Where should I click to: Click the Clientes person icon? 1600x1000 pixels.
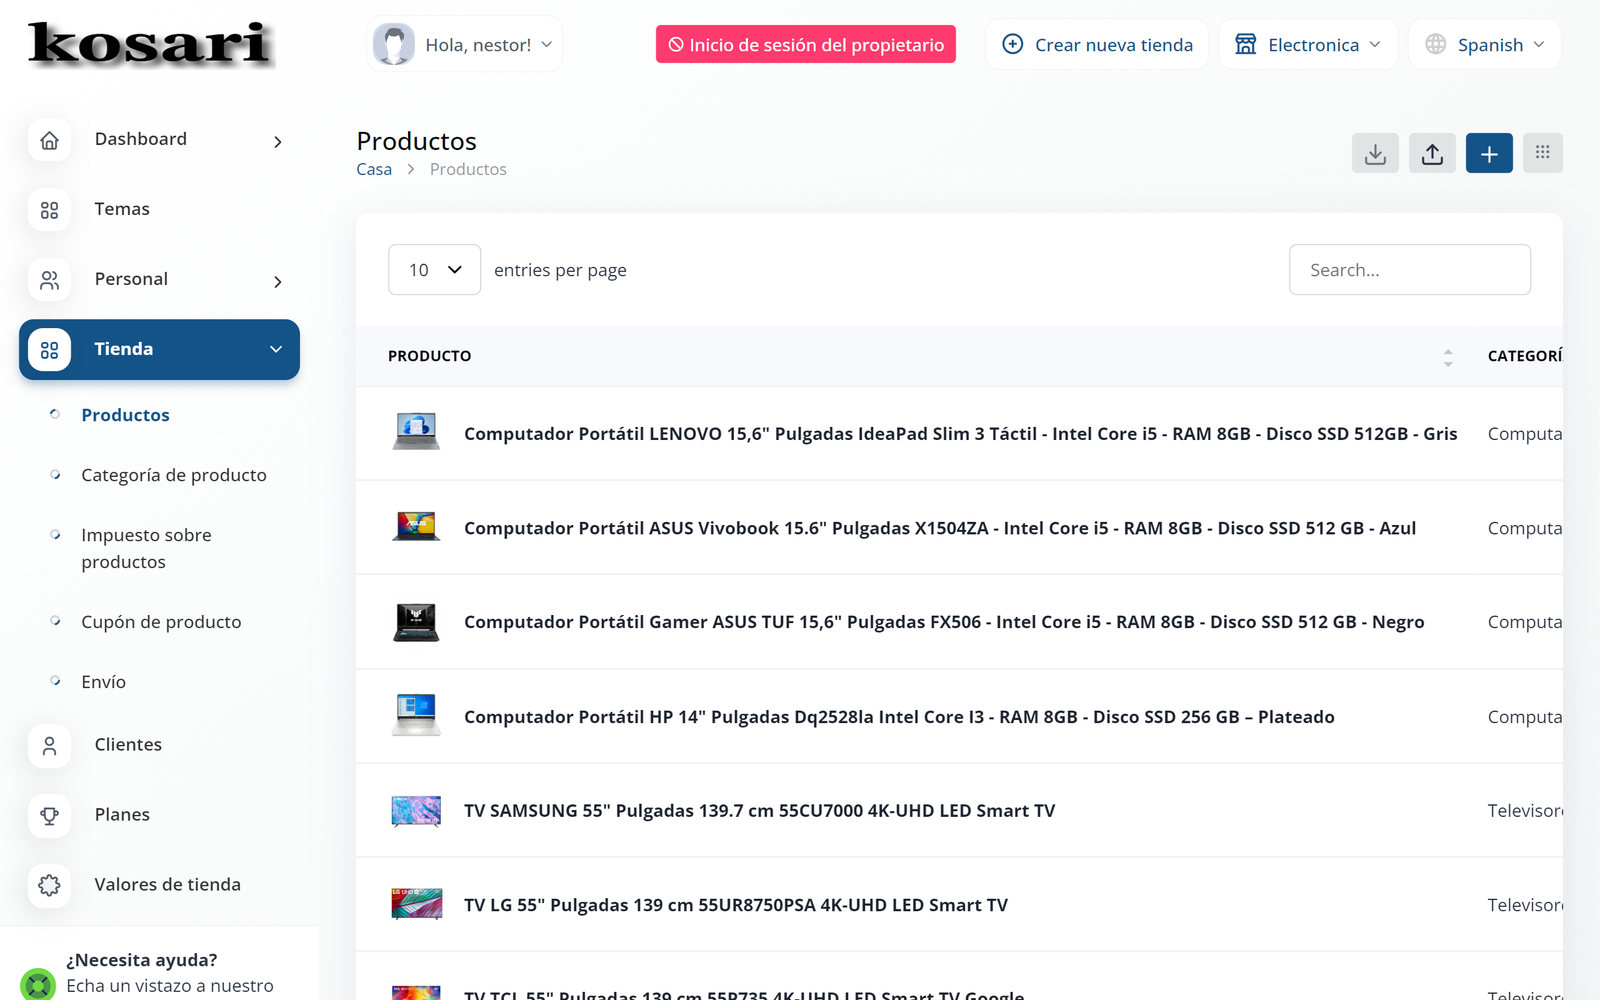(x=49, y=745)
